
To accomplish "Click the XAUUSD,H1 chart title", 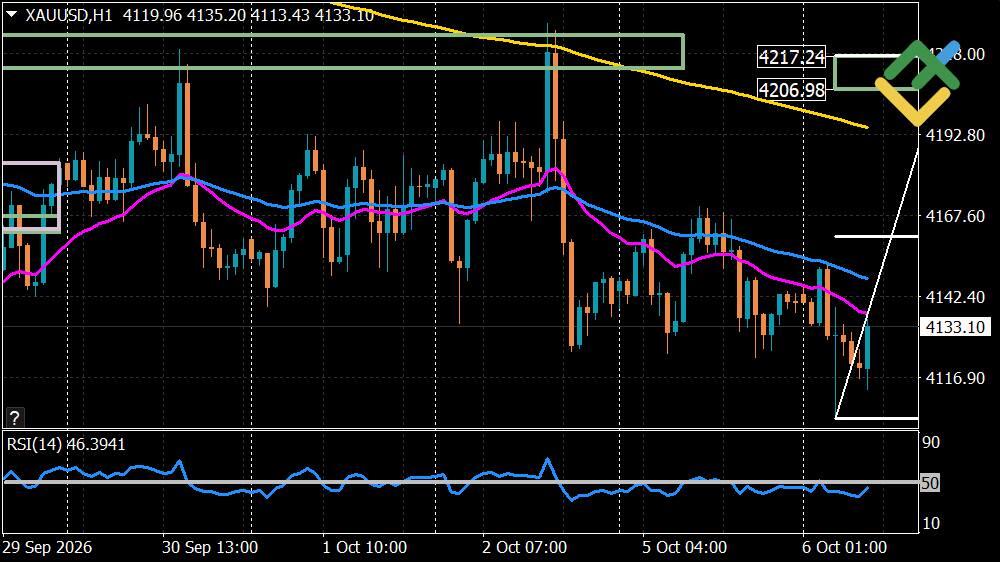I will pos(68,15).
